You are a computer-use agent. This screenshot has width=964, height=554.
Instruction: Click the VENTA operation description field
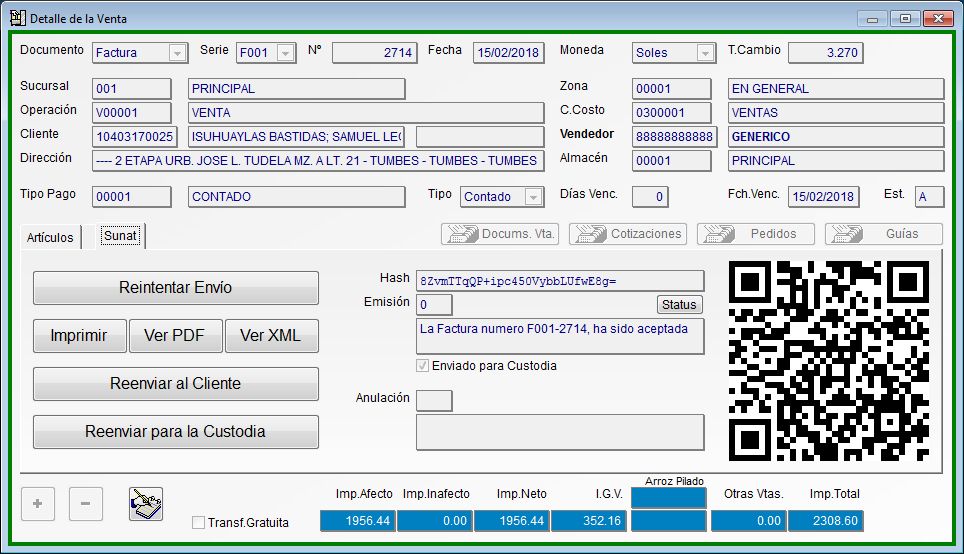pyautogui.click(x=366, y=113)
